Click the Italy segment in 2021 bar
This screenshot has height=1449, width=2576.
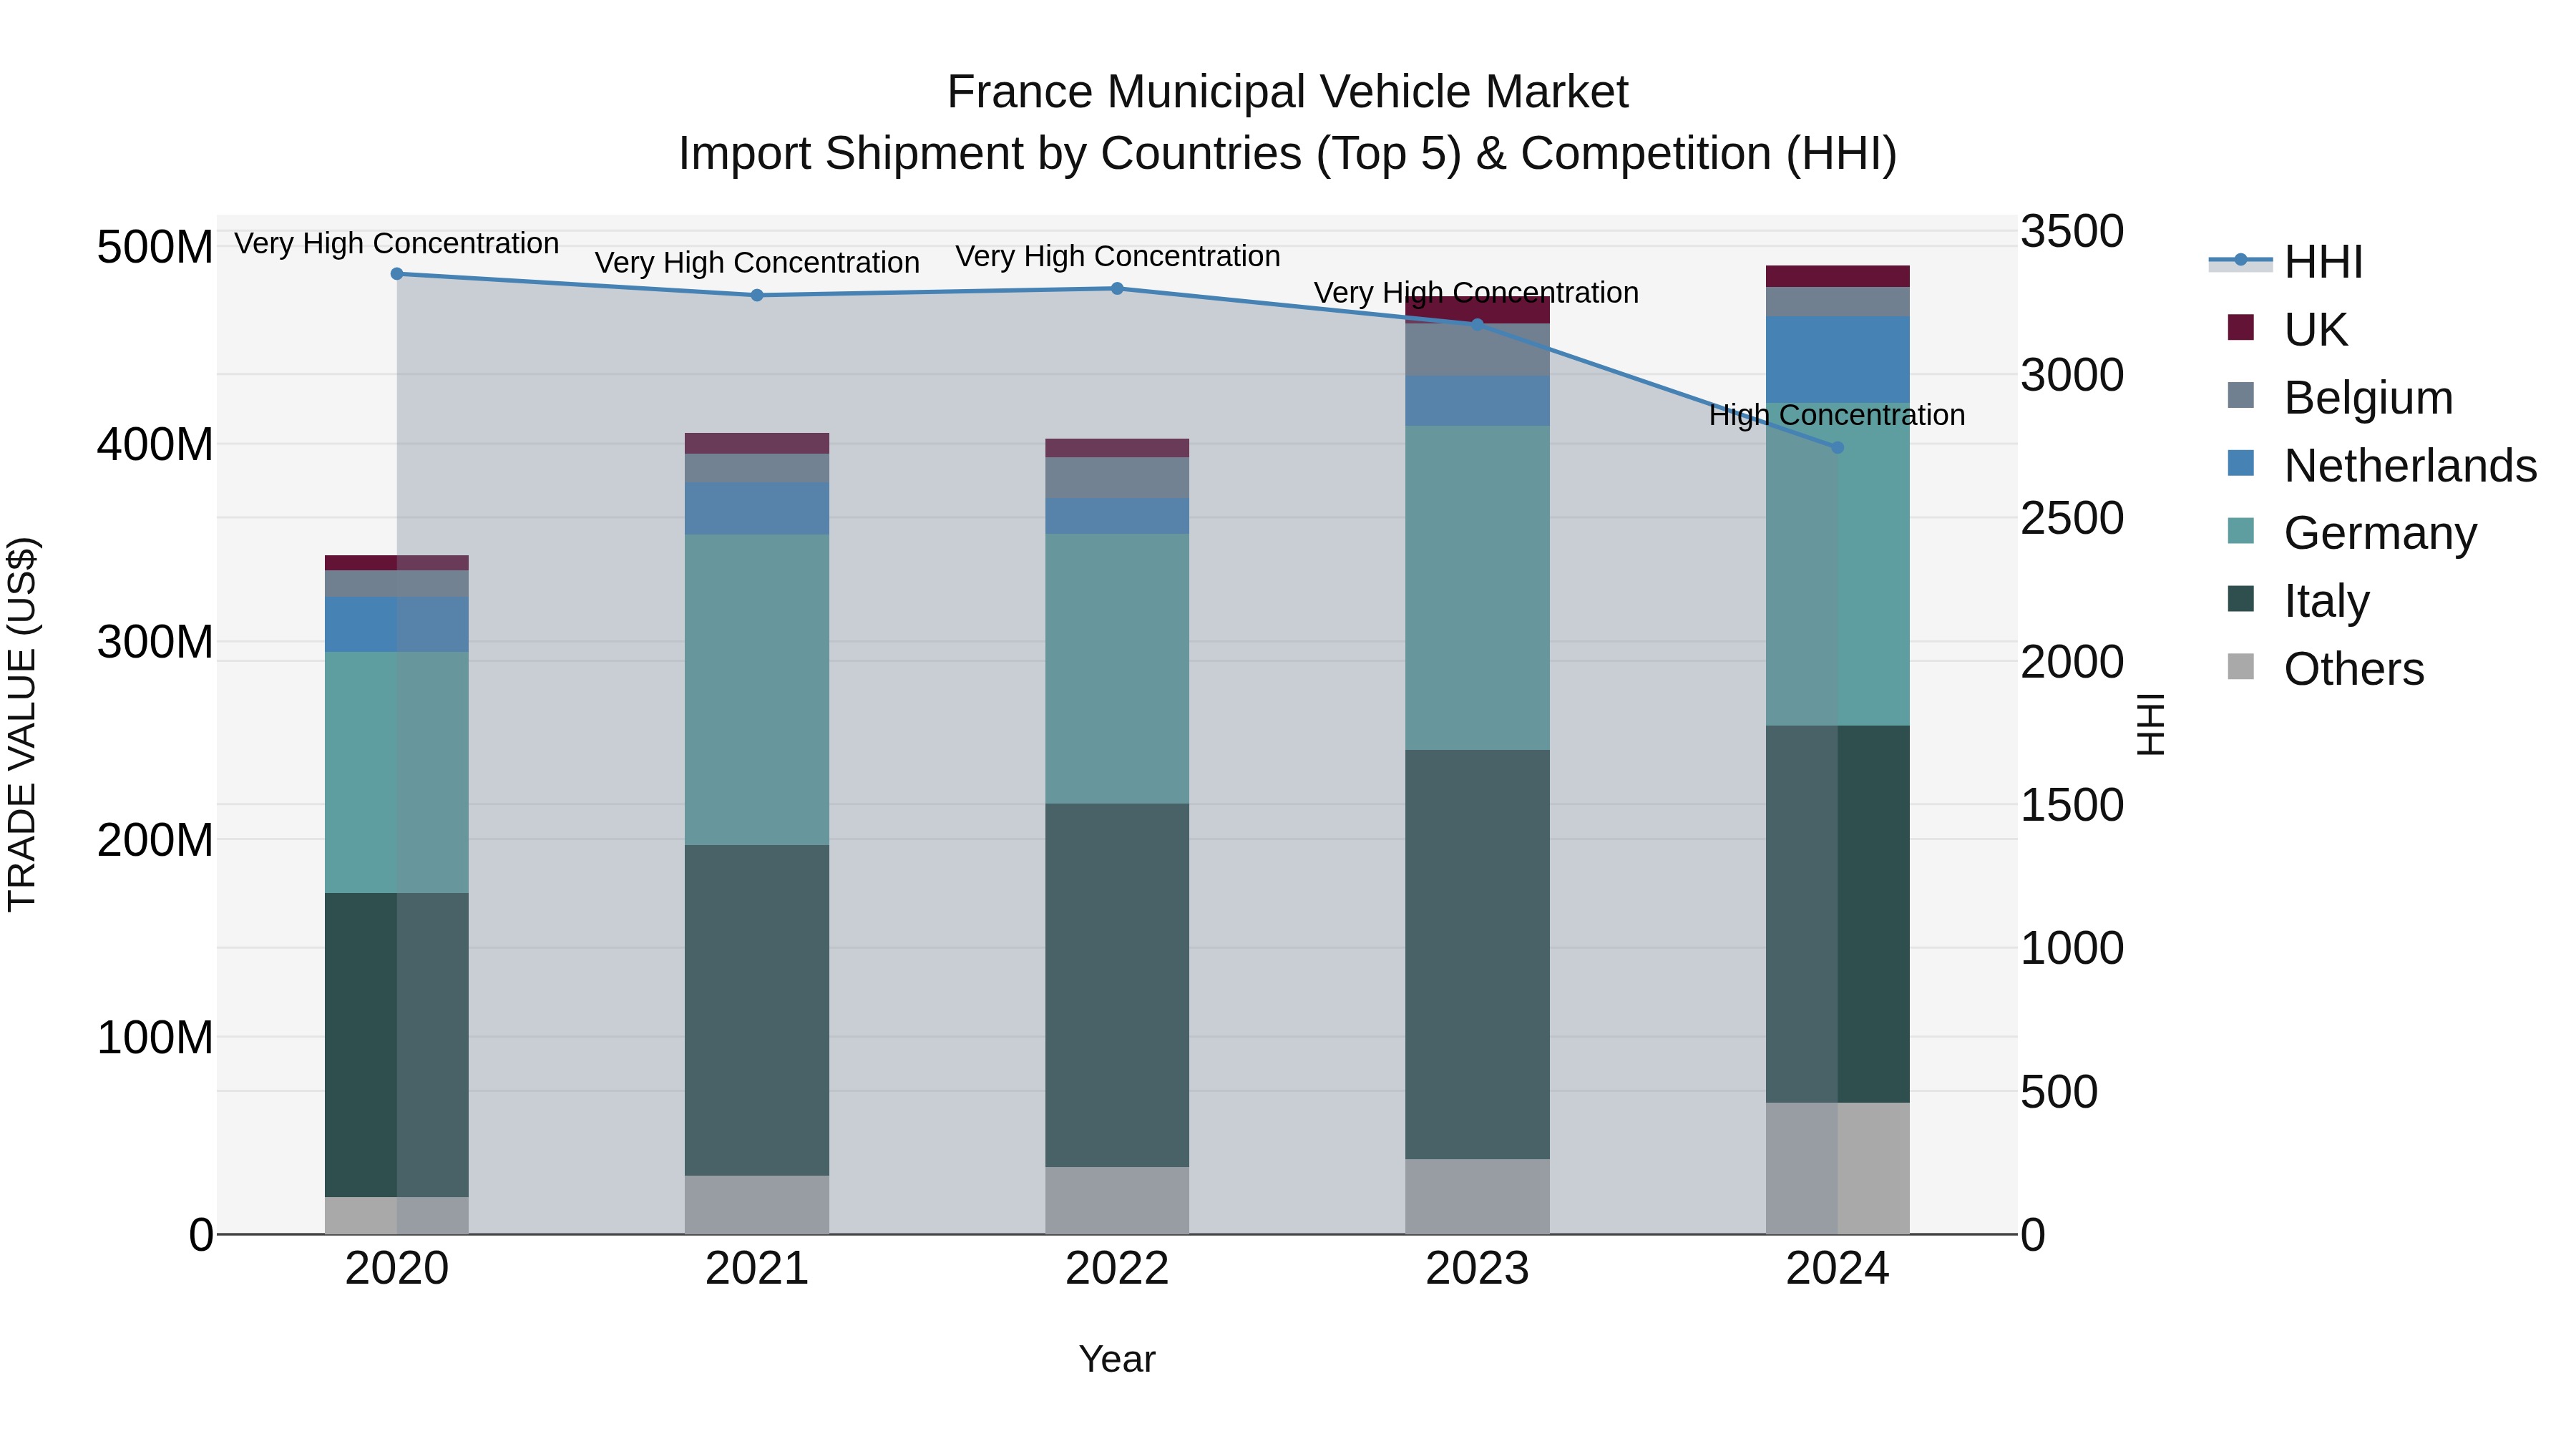click(757, 1010)
